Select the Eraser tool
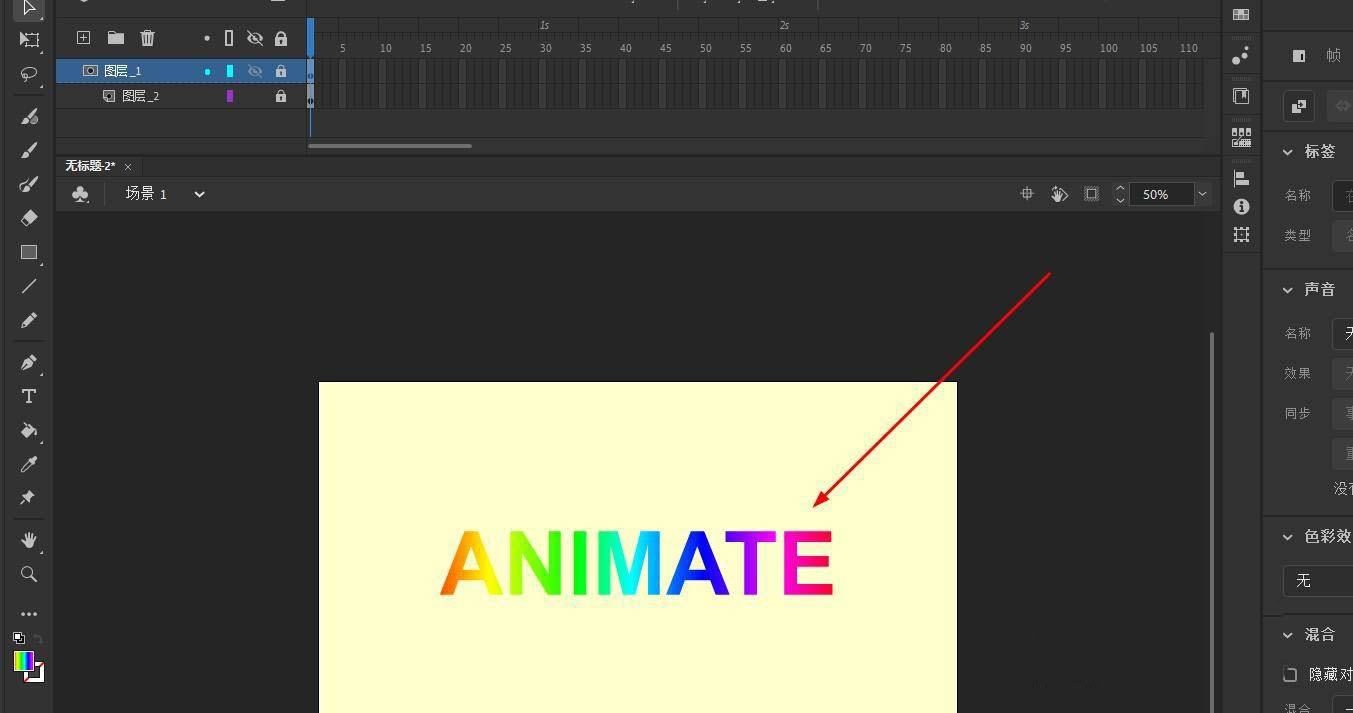Viewport: 1353px width, 713px height. click(x=29, y=218)
